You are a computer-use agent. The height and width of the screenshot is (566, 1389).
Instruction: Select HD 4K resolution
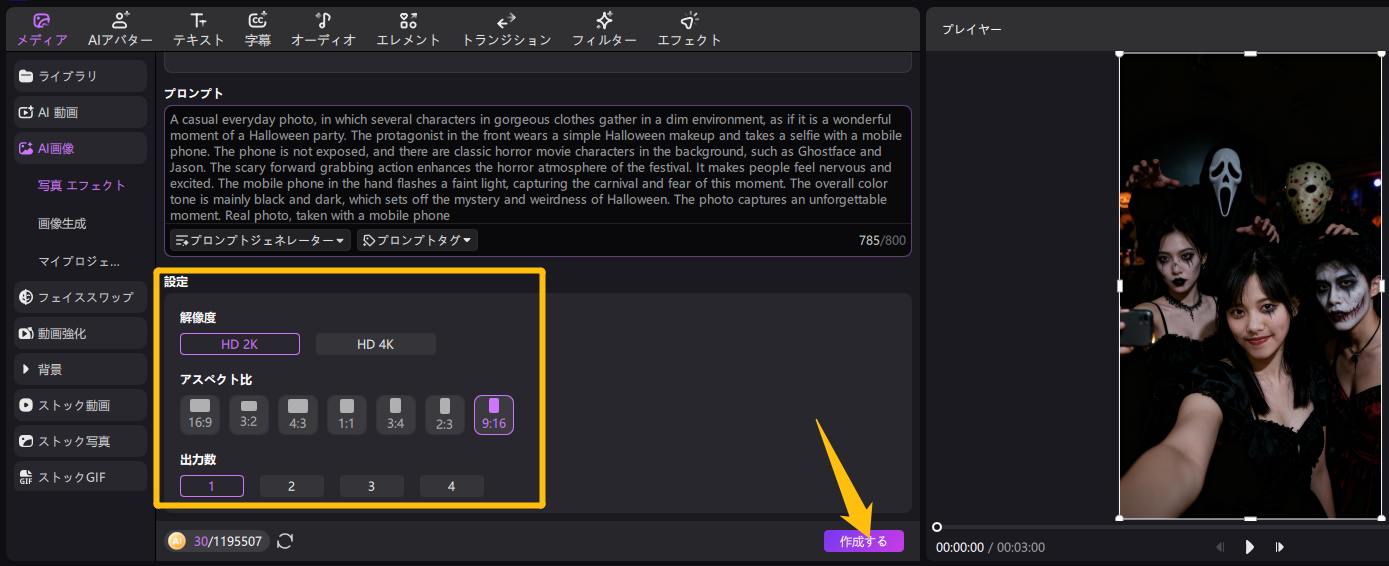pyautogui.click(x=375, y=344)
